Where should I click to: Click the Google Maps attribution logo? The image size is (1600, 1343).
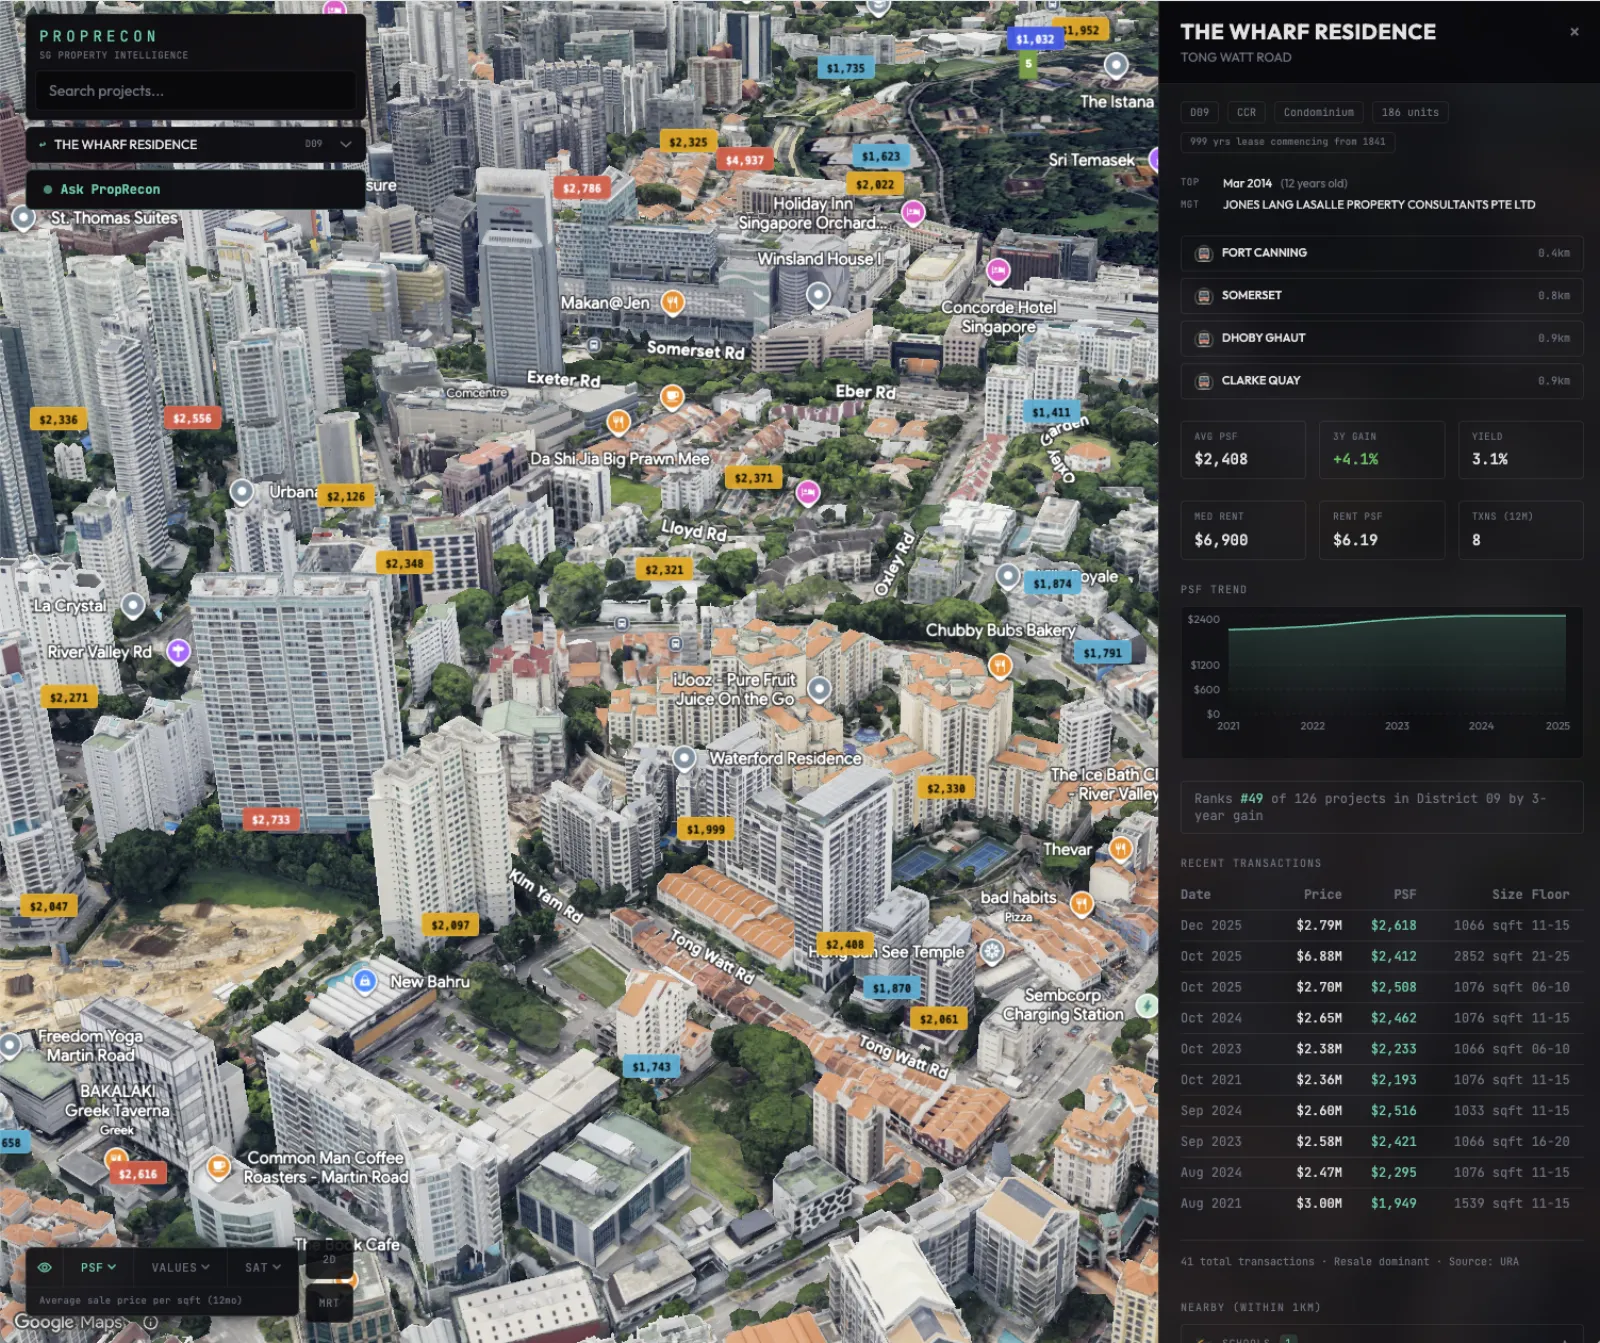tap(68, 1322)
